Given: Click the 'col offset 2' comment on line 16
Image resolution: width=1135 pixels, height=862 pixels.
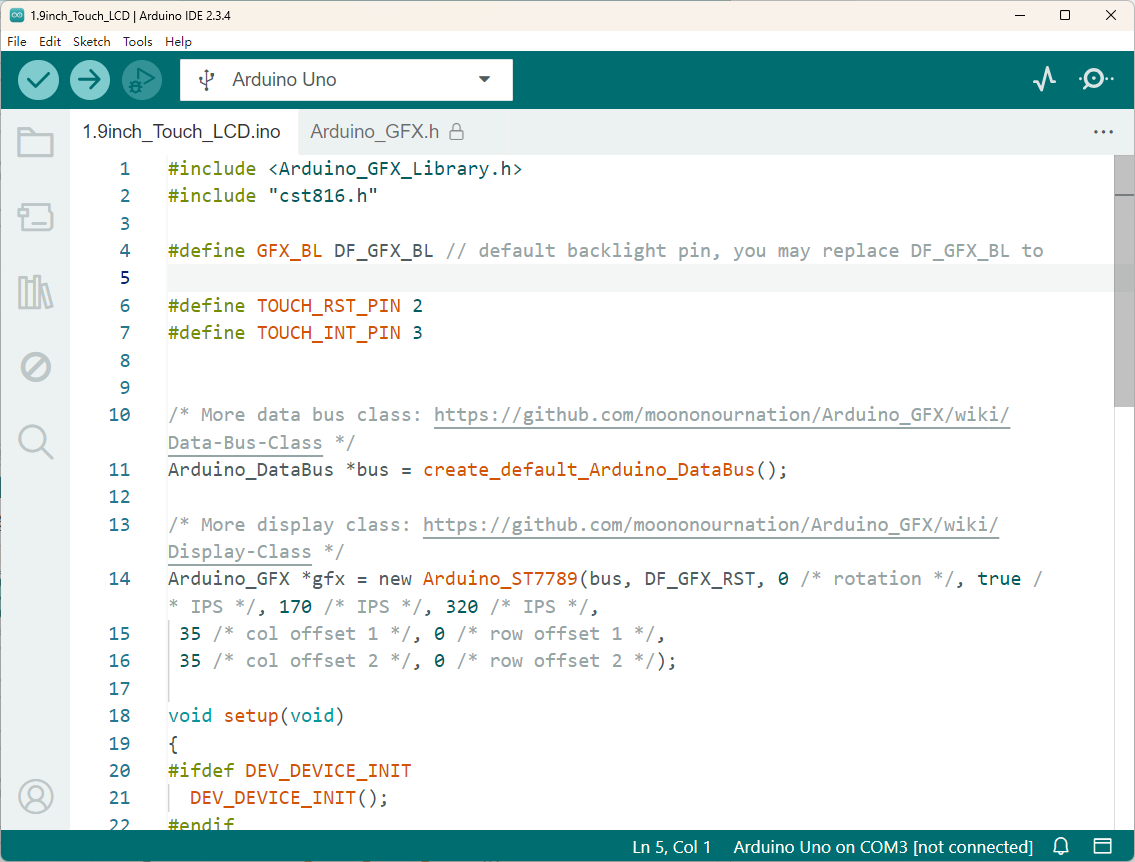Looking at the screenshot, I should click(311, 661).
